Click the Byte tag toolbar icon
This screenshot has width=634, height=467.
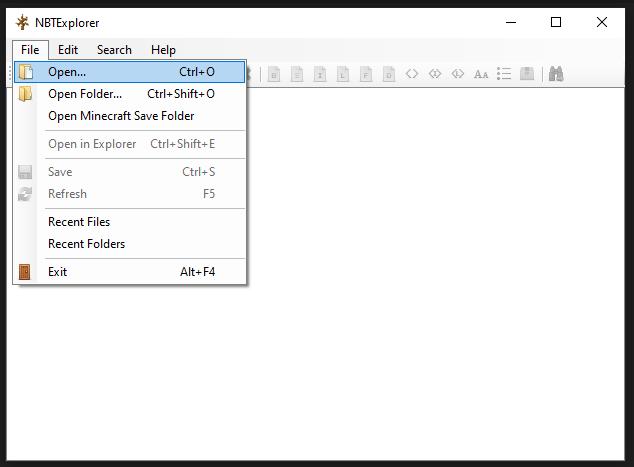[x=273, y=73]
